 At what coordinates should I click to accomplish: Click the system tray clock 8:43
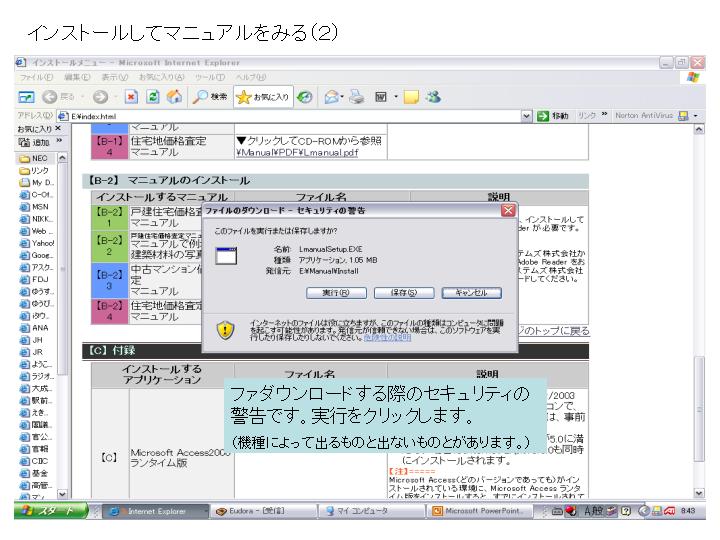[688, 511]
